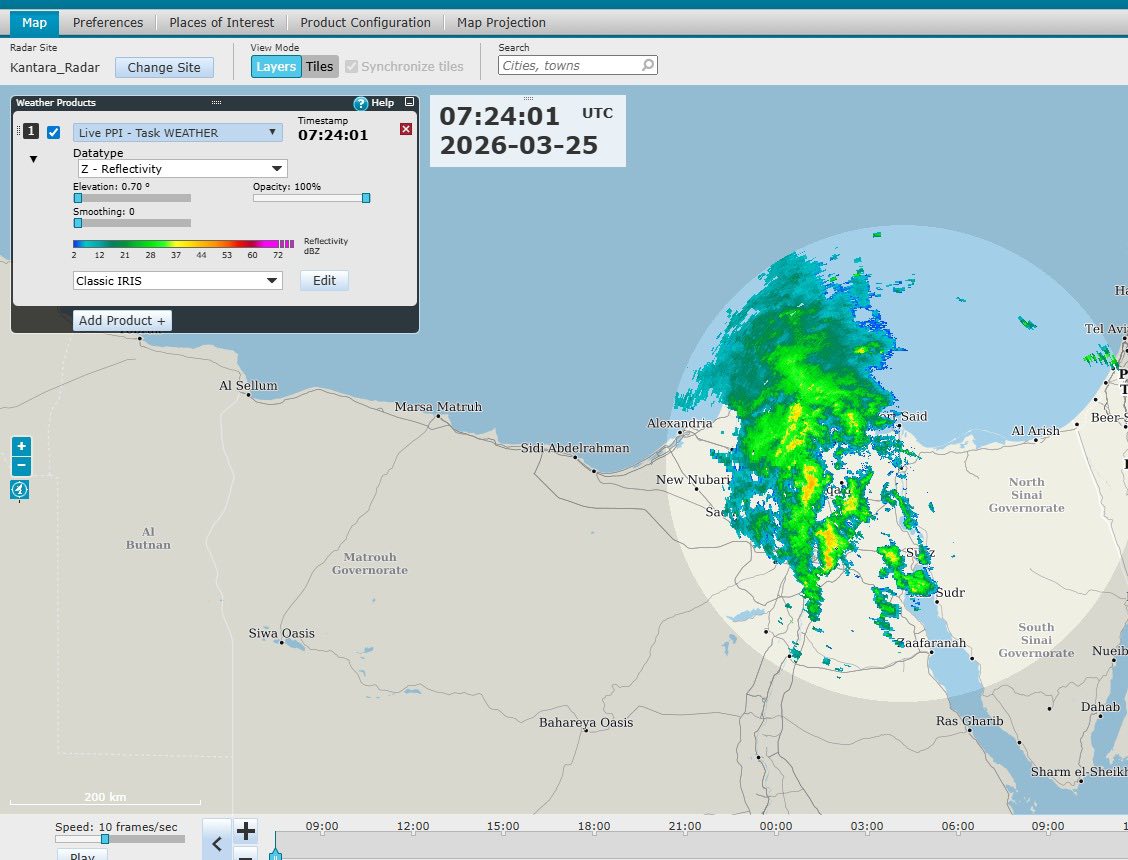Click Add Product + button
Image resolution: width=1128 pixels, height=860 pixels.
pyautogui.click(x=122, y=320)
